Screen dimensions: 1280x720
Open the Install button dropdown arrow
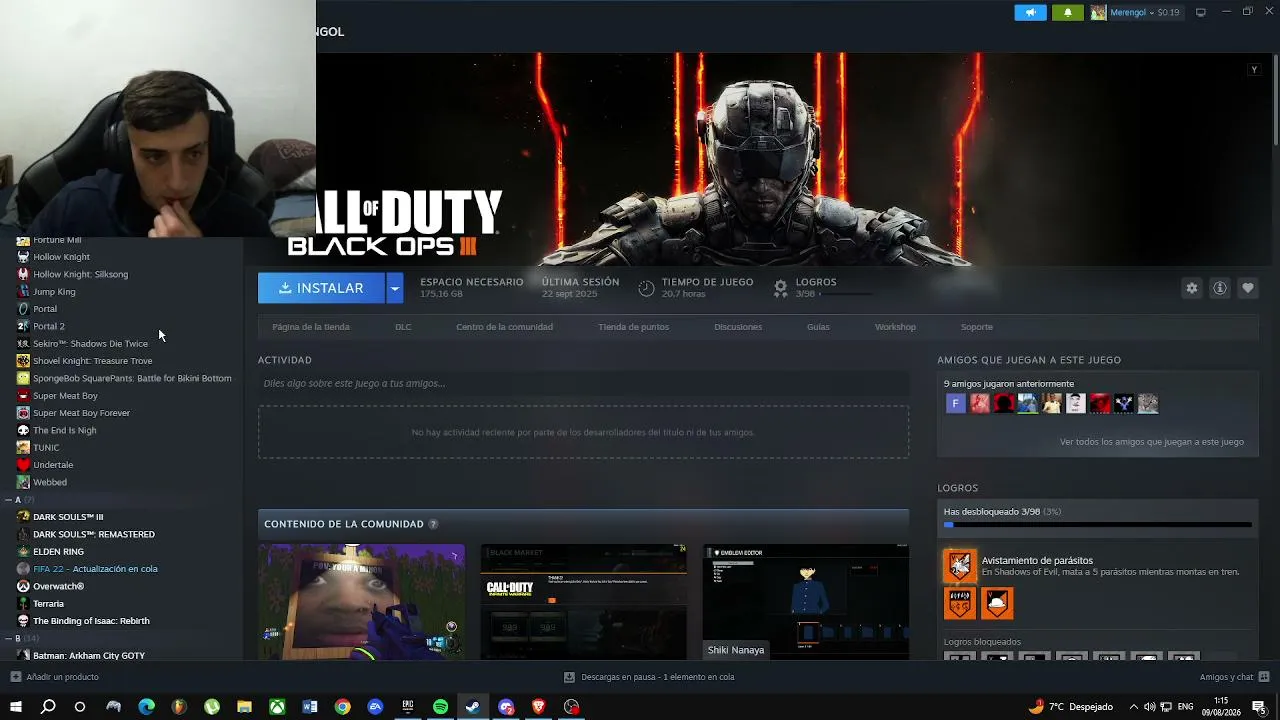(395, 288)
